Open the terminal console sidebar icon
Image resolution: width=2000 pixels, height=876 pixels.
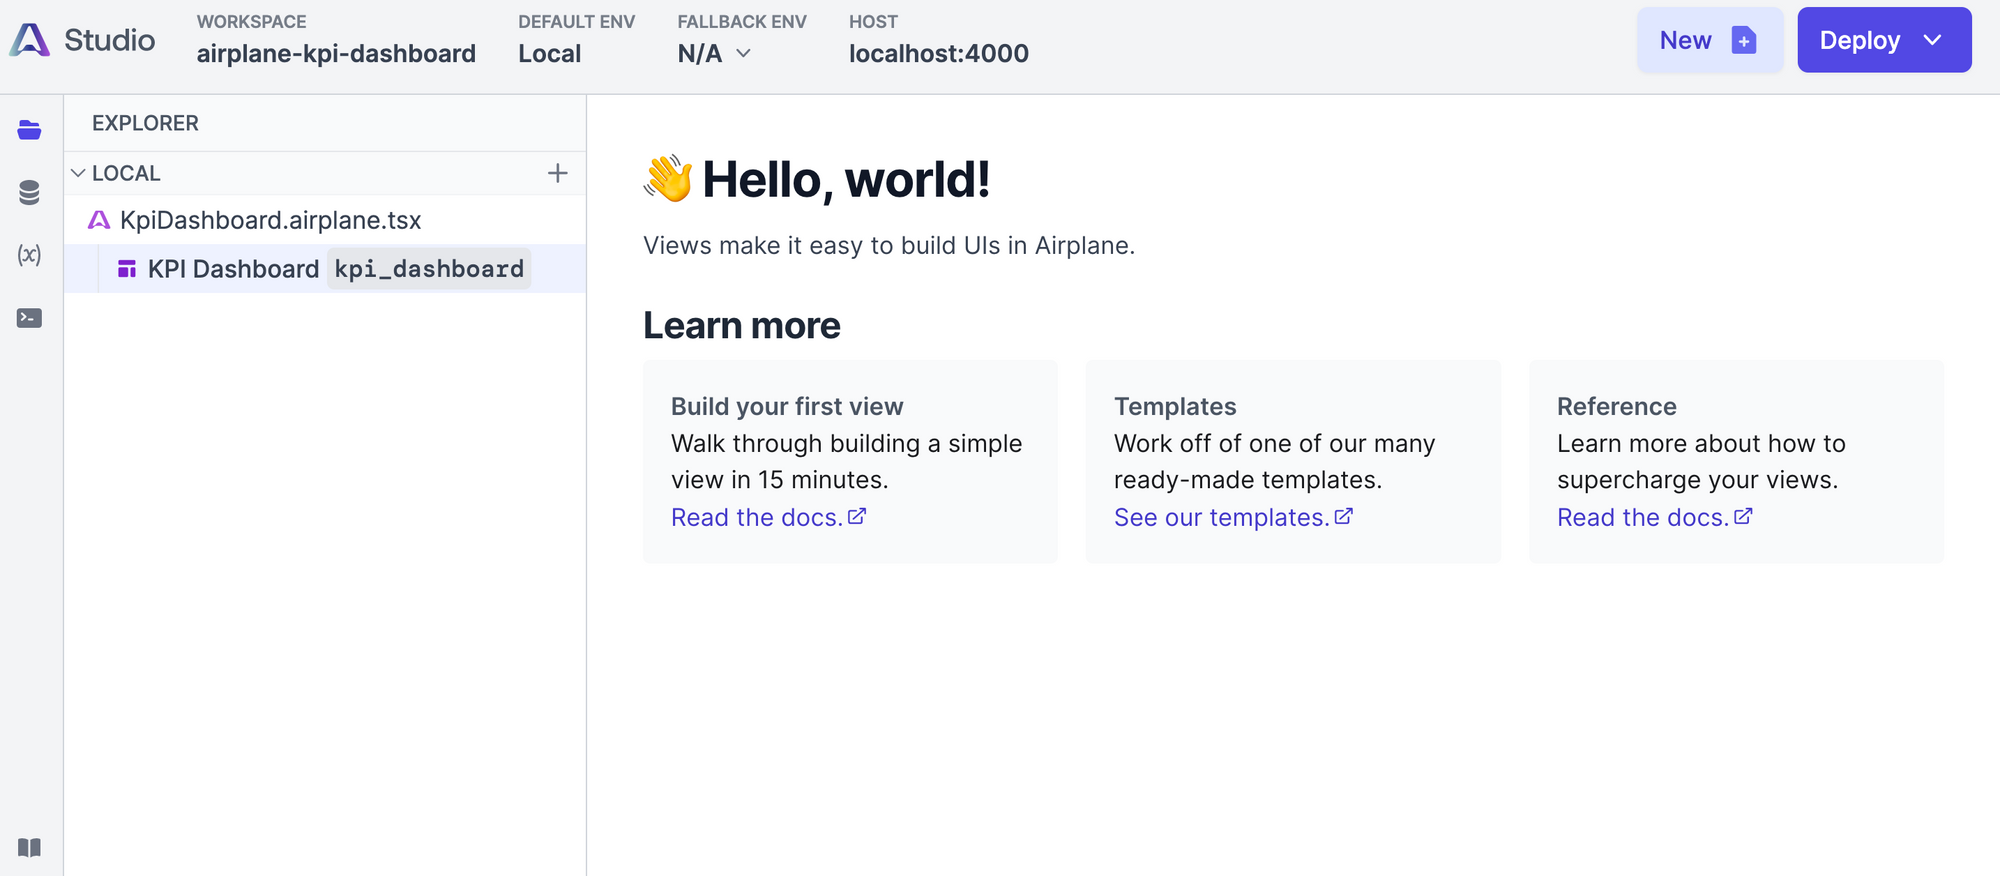29,318
